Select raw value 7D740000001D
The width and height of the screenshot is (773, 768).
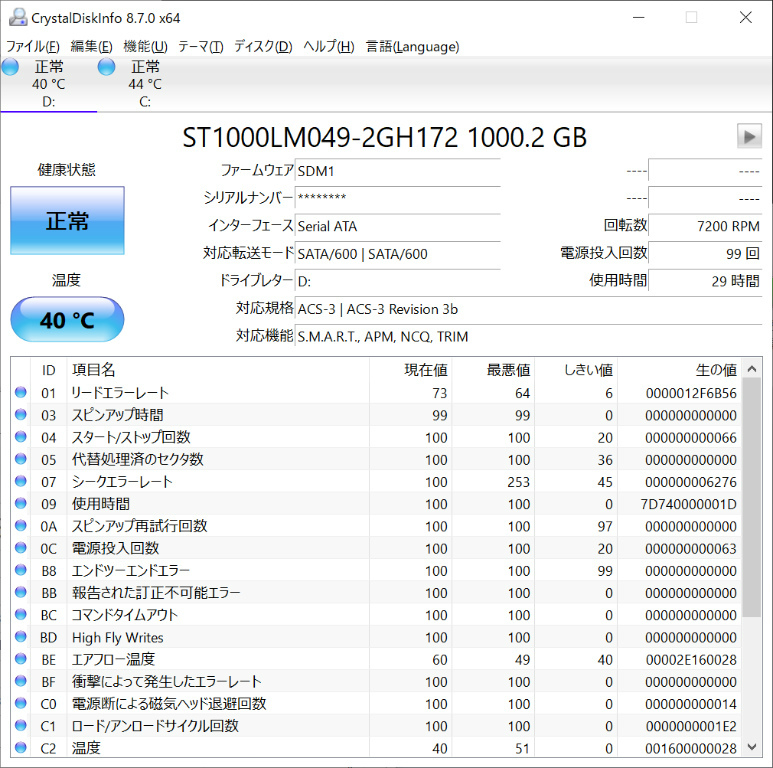(x=689, y=504)
